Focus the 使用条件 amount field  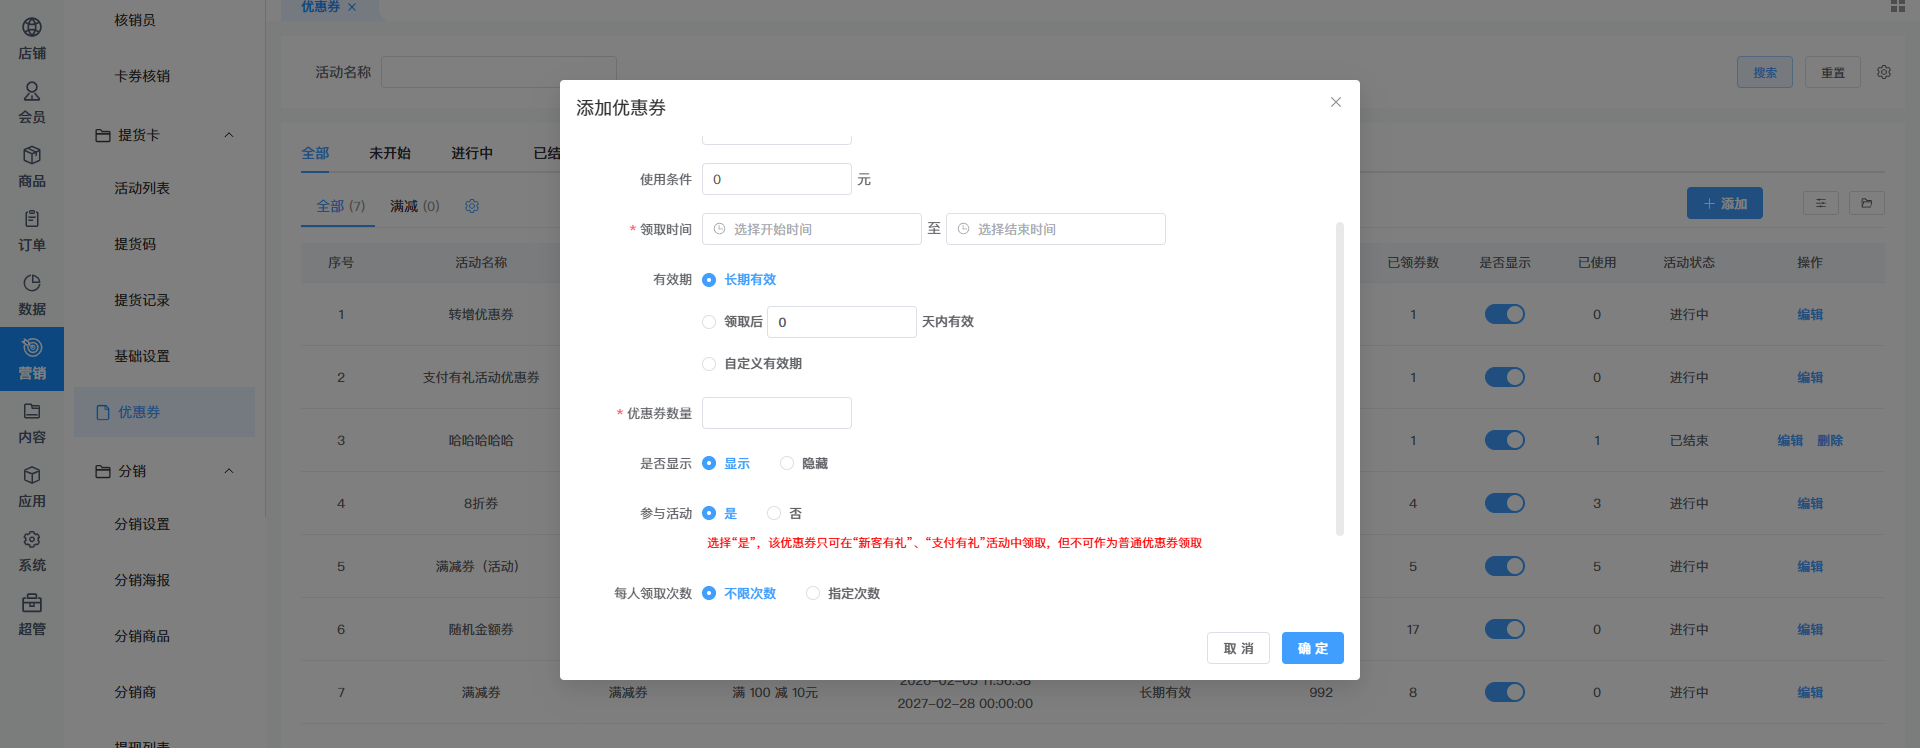coord(777,179)
